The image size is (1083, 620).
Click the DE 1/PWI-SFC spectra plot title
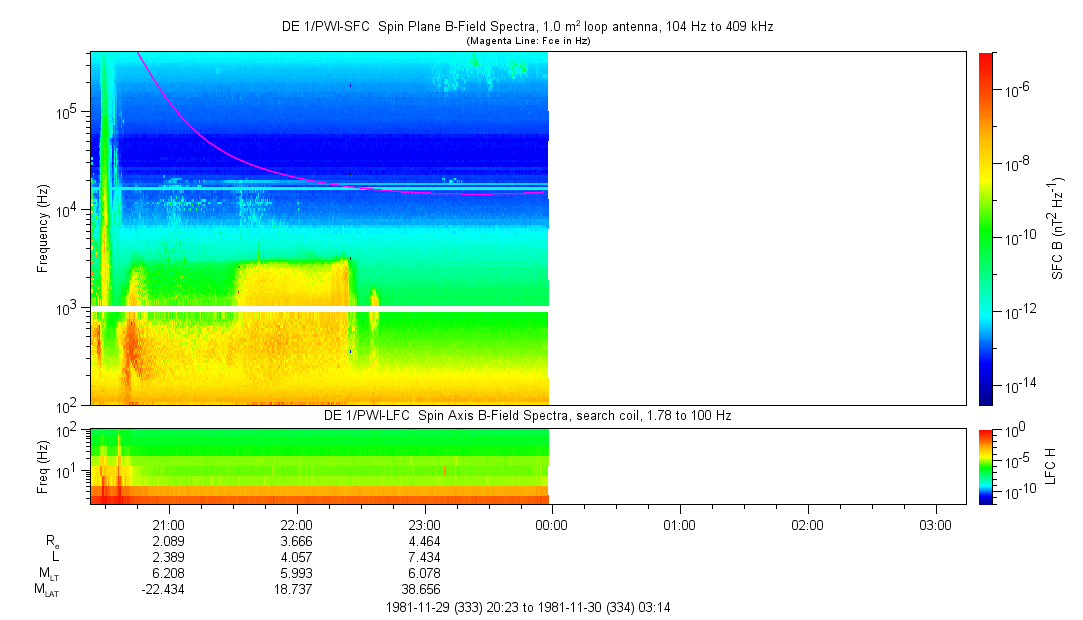coord(527,27)
